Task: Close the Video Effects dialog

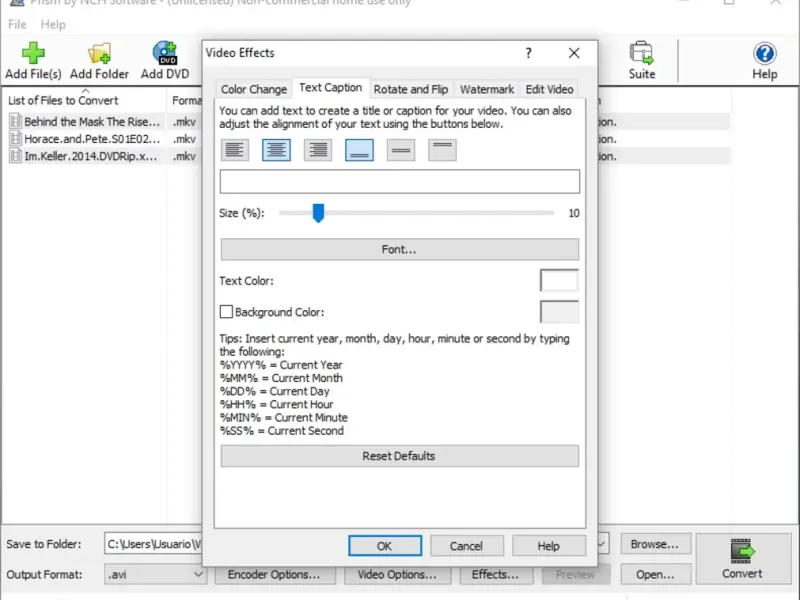Action: click(x=574, y=53)
